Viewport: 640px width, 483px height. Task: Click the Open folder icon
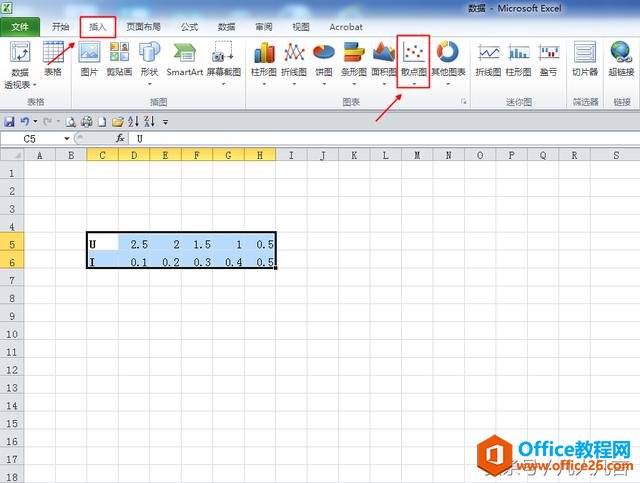point(118,121)
